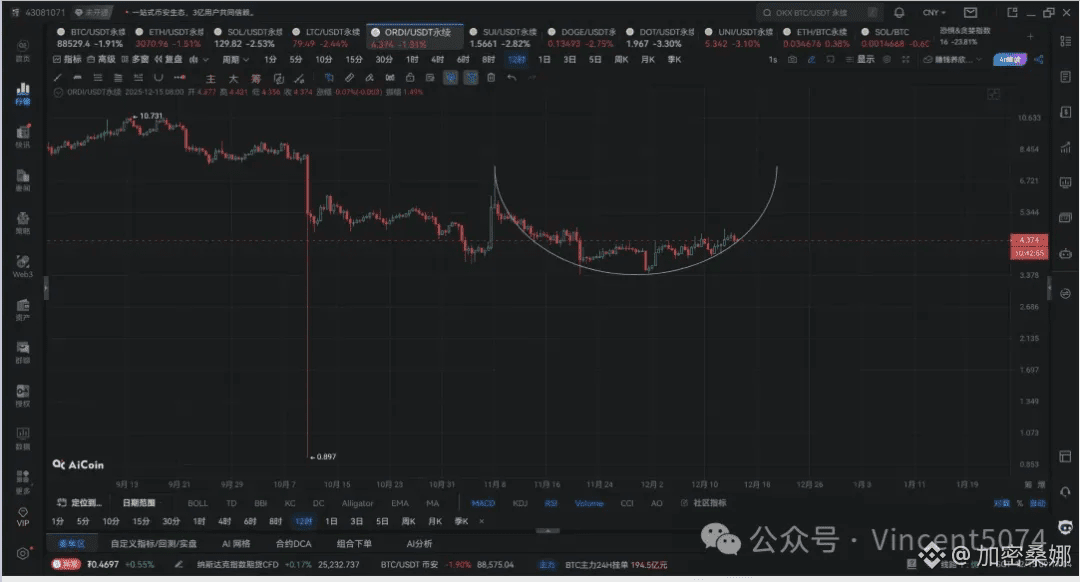Select the 30分 interval in top toolbar
This screenshot has width=1080, height=582.
(x=384, y=59)
